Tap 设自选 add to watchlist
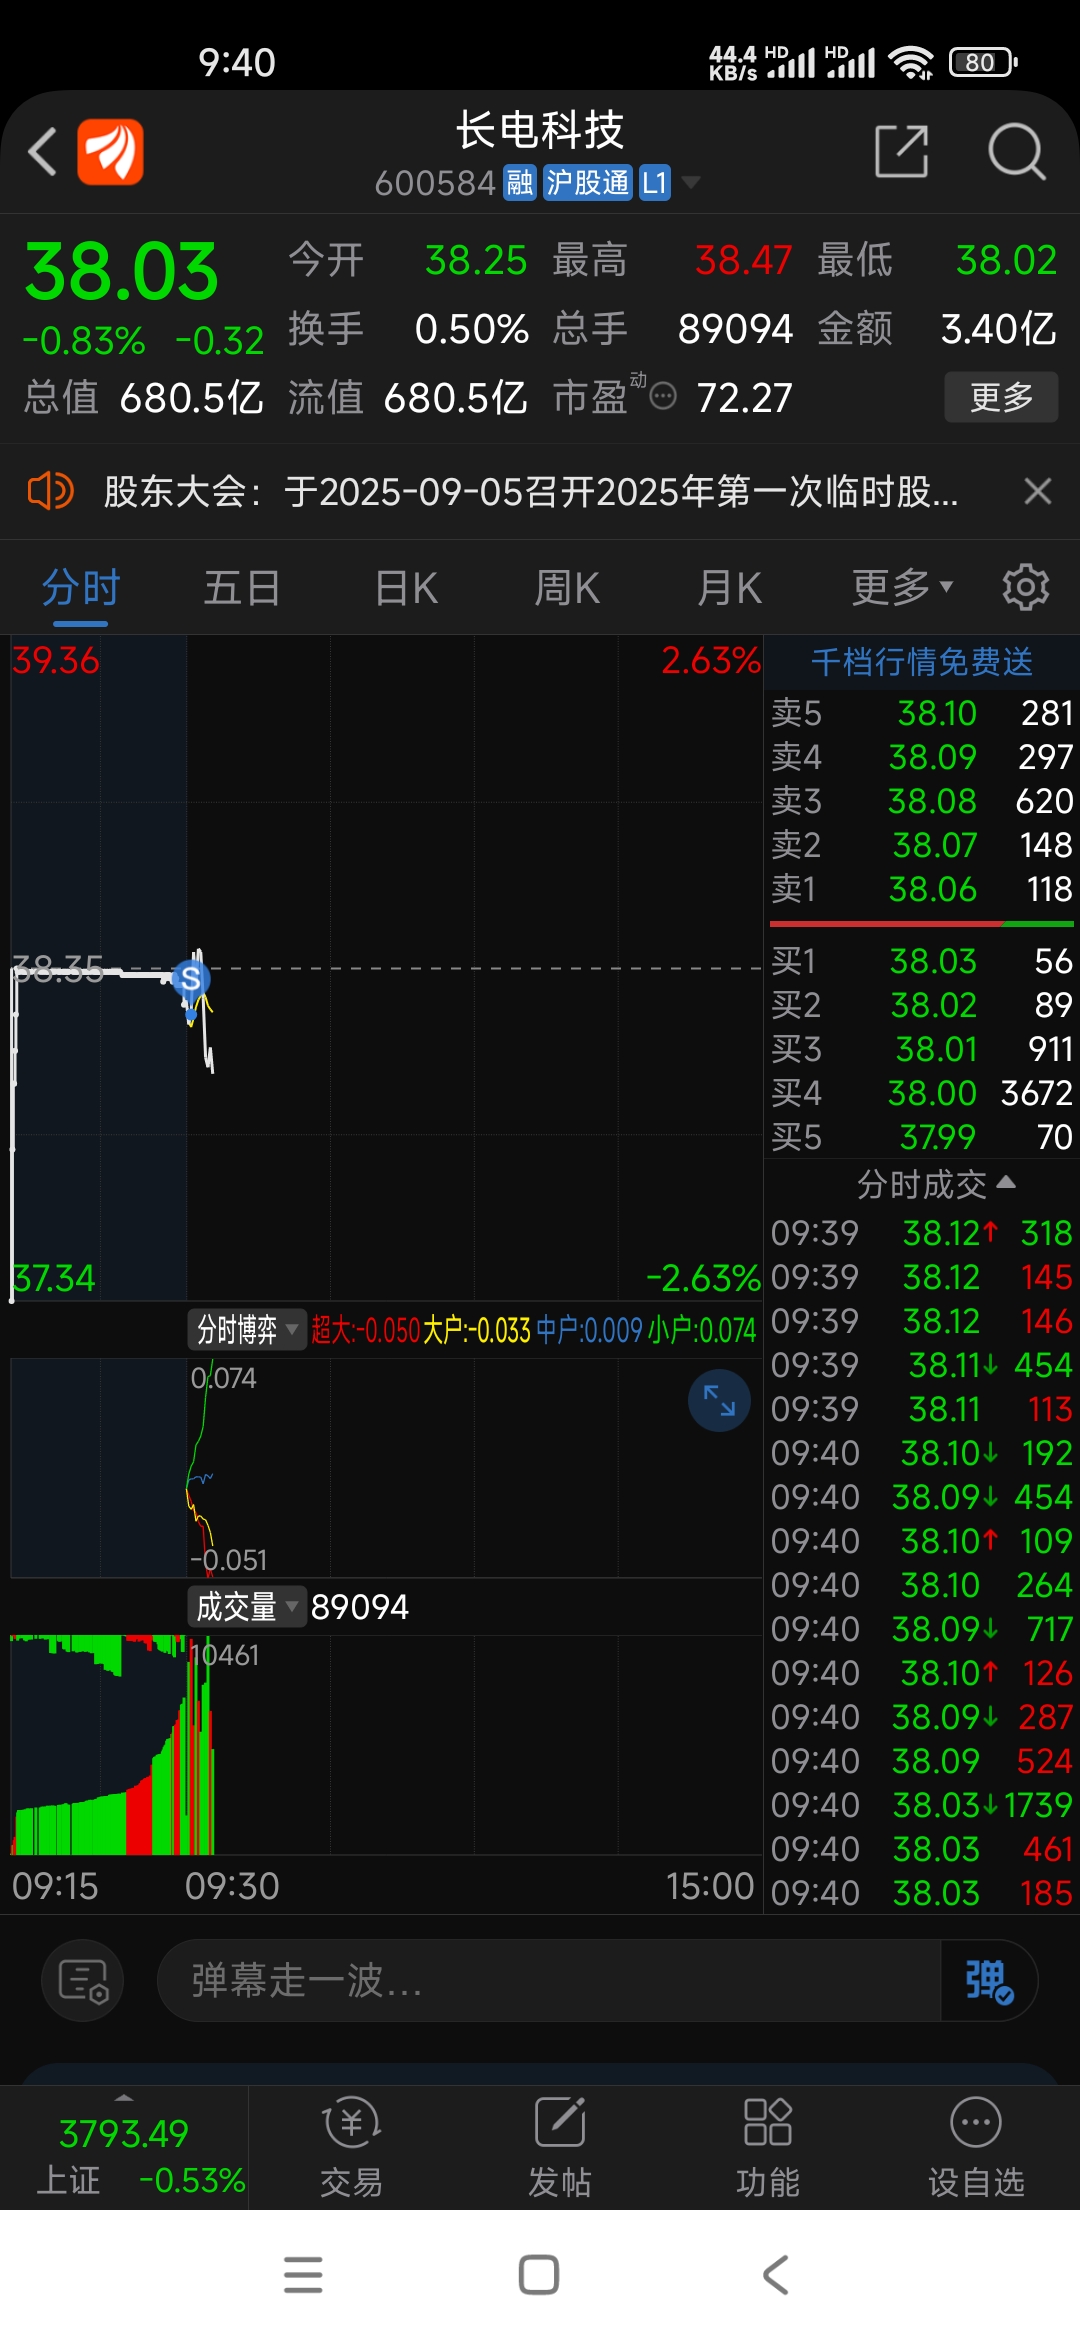Image resolution: width=1080 pixels, height=2340 pixels. [x=976, y=2146]
